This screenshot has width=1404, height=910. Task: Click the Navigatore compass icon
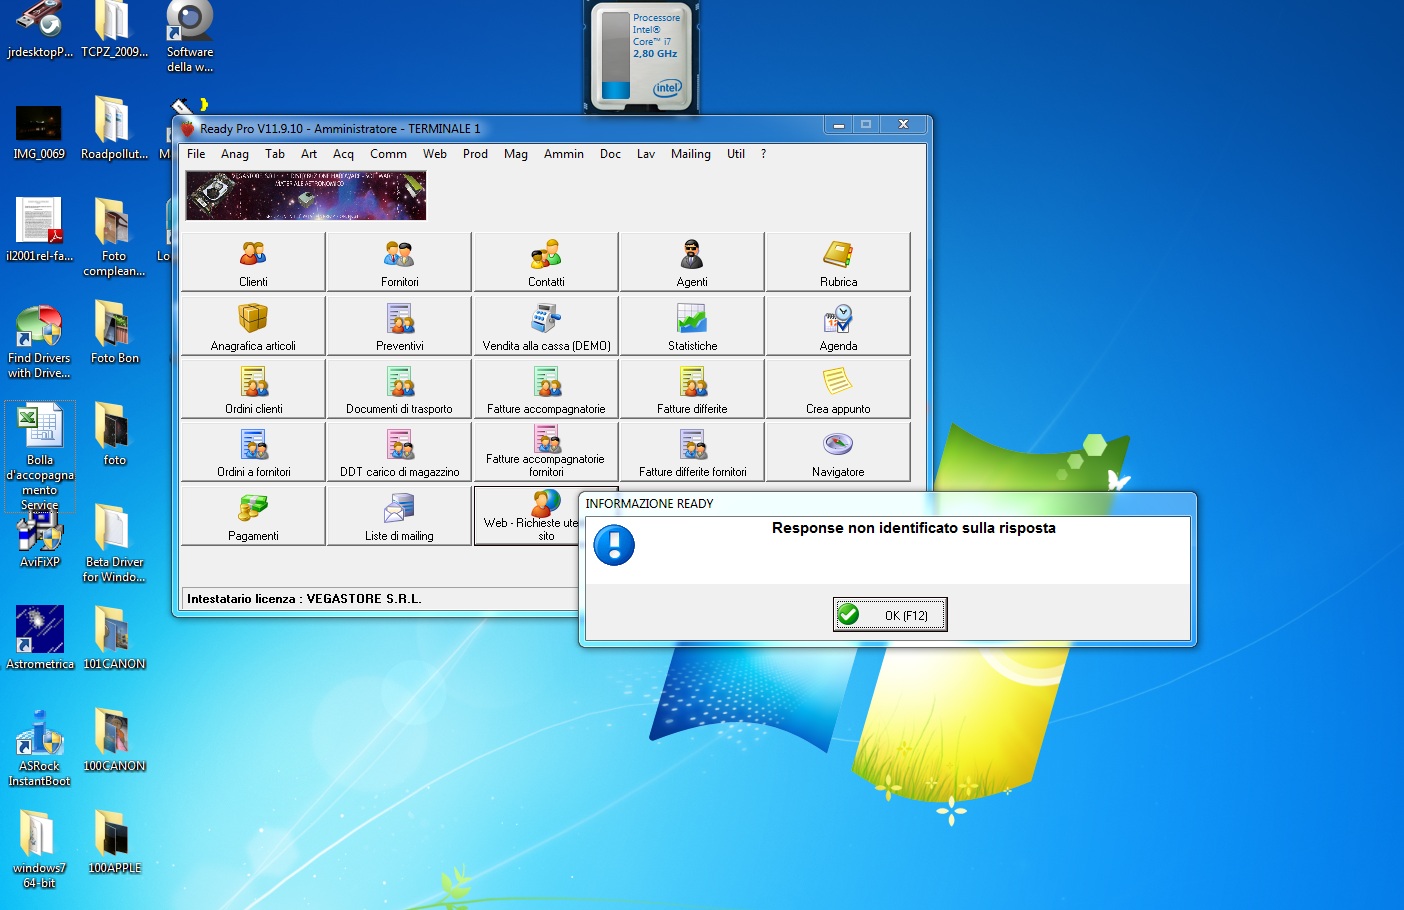click(838, 444)
